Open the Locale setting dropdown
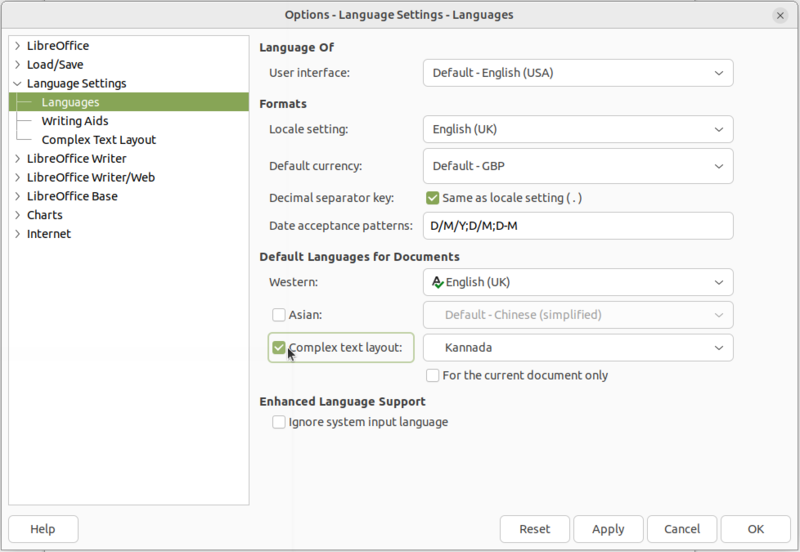This screenshot has height=552, width=800. (x=578, y=129)
